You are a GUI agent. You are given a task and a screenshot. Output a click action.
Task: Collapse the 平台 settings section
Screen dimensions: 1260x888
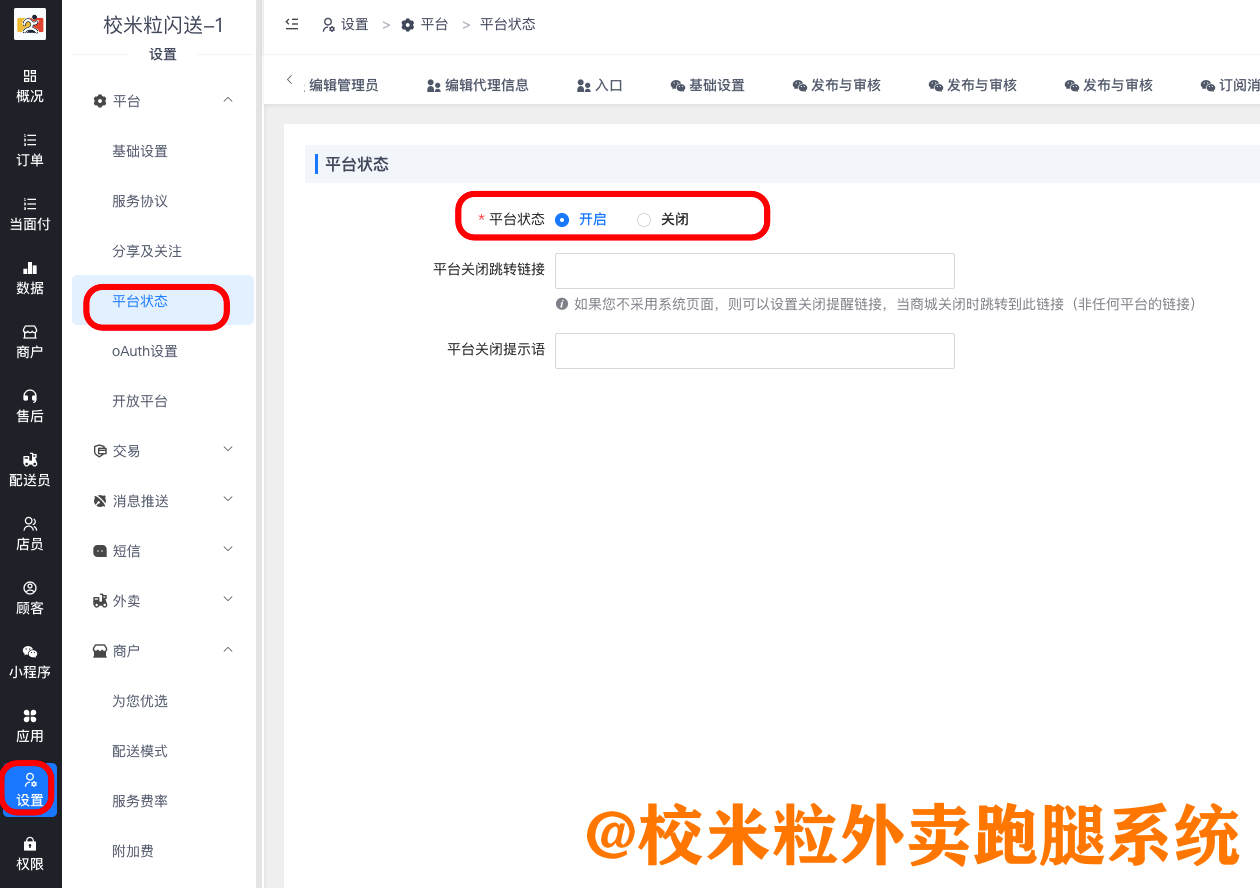coord(163,100)
